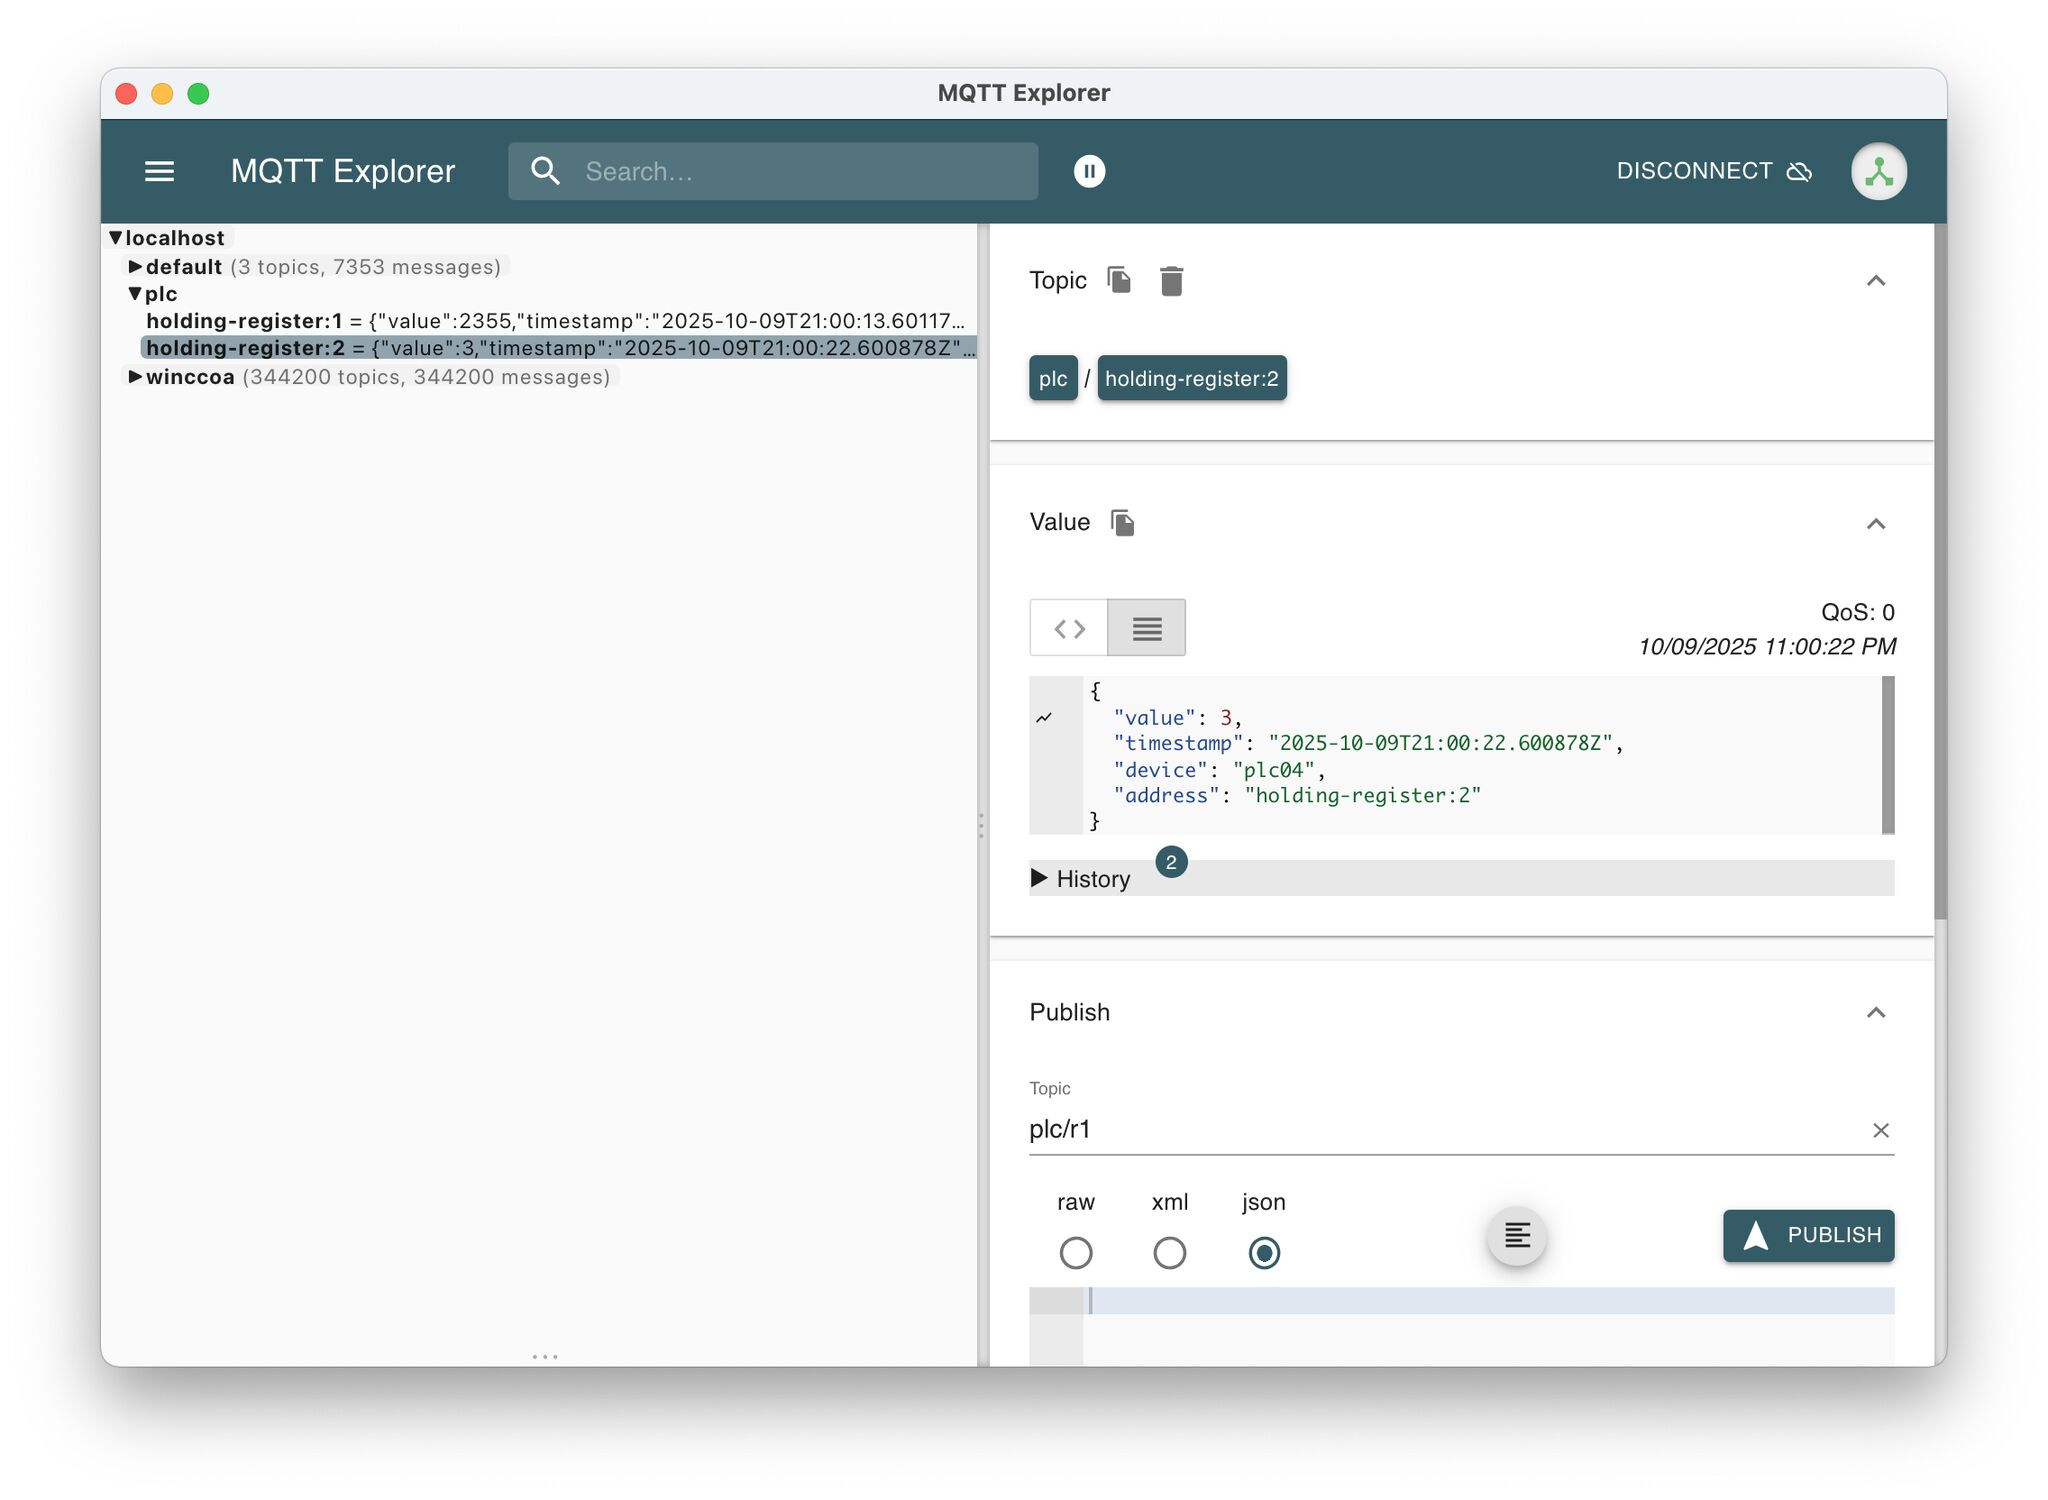
Task: Select the holding-register:1 topic
Action: pyautogui.click(x=245, y=321)
